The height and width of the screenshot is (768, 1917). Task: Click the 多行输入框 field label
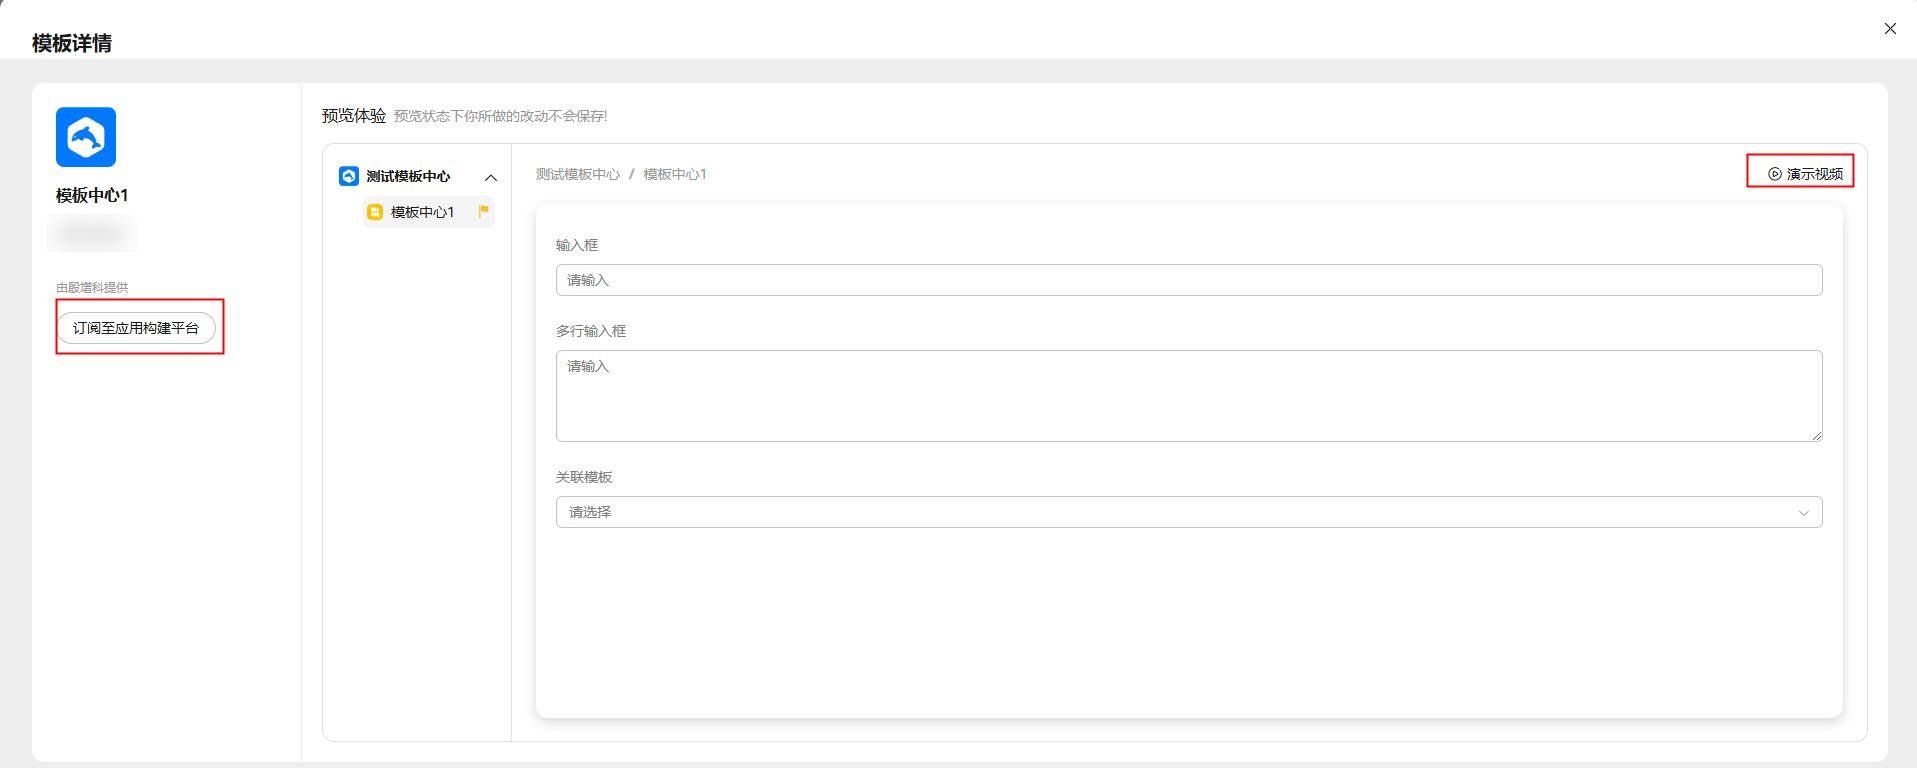[591, 331]
